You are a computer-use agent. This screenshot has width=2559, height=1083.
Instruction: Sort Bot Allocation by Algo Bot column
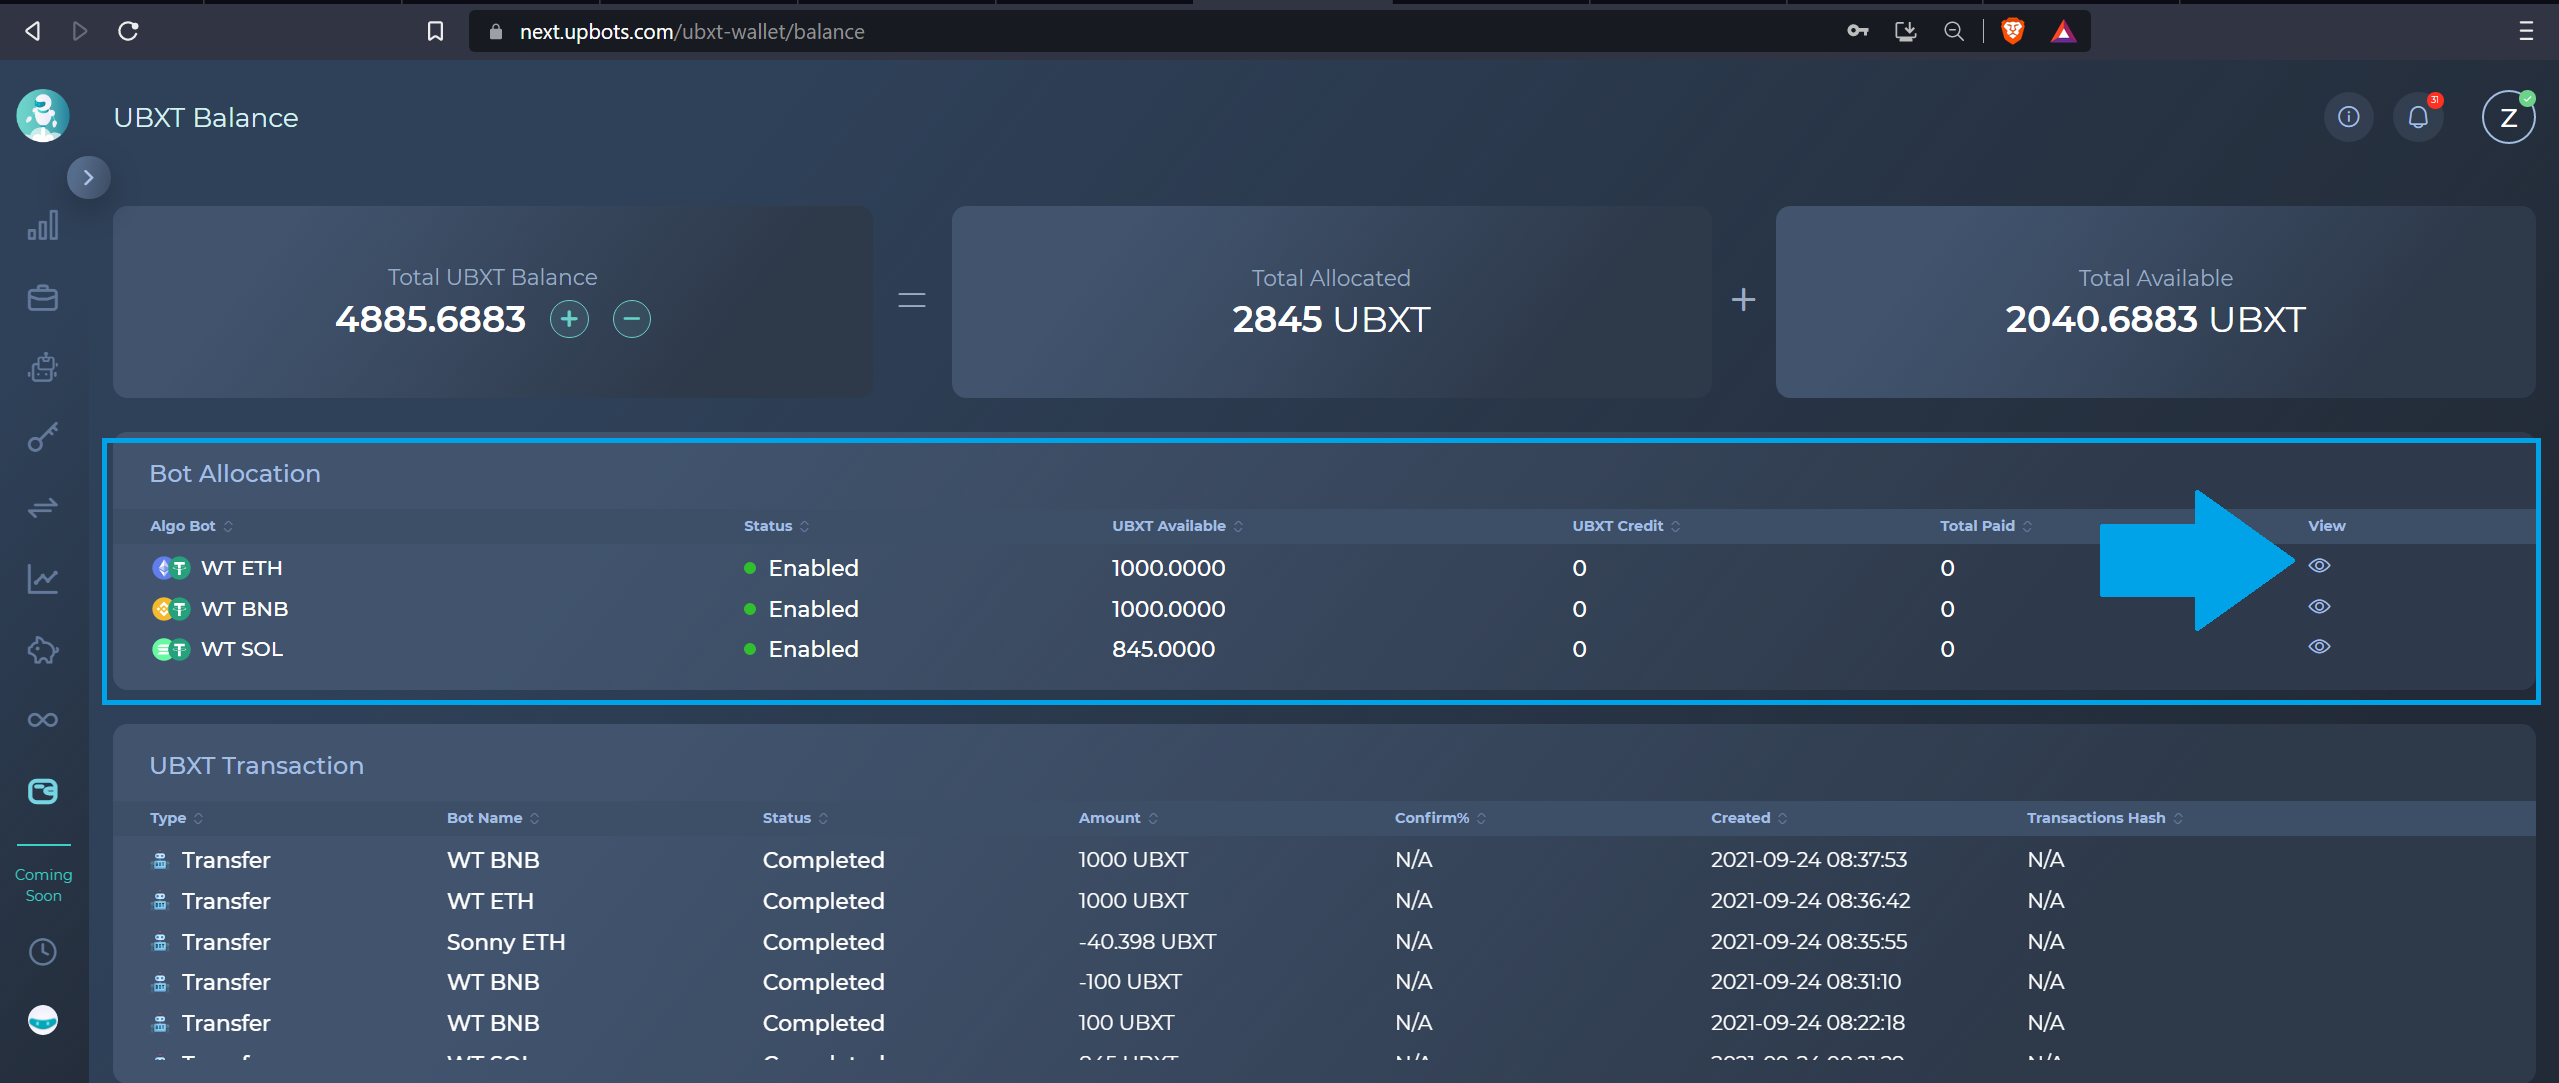pyautogui.click(x=191, y=526)
